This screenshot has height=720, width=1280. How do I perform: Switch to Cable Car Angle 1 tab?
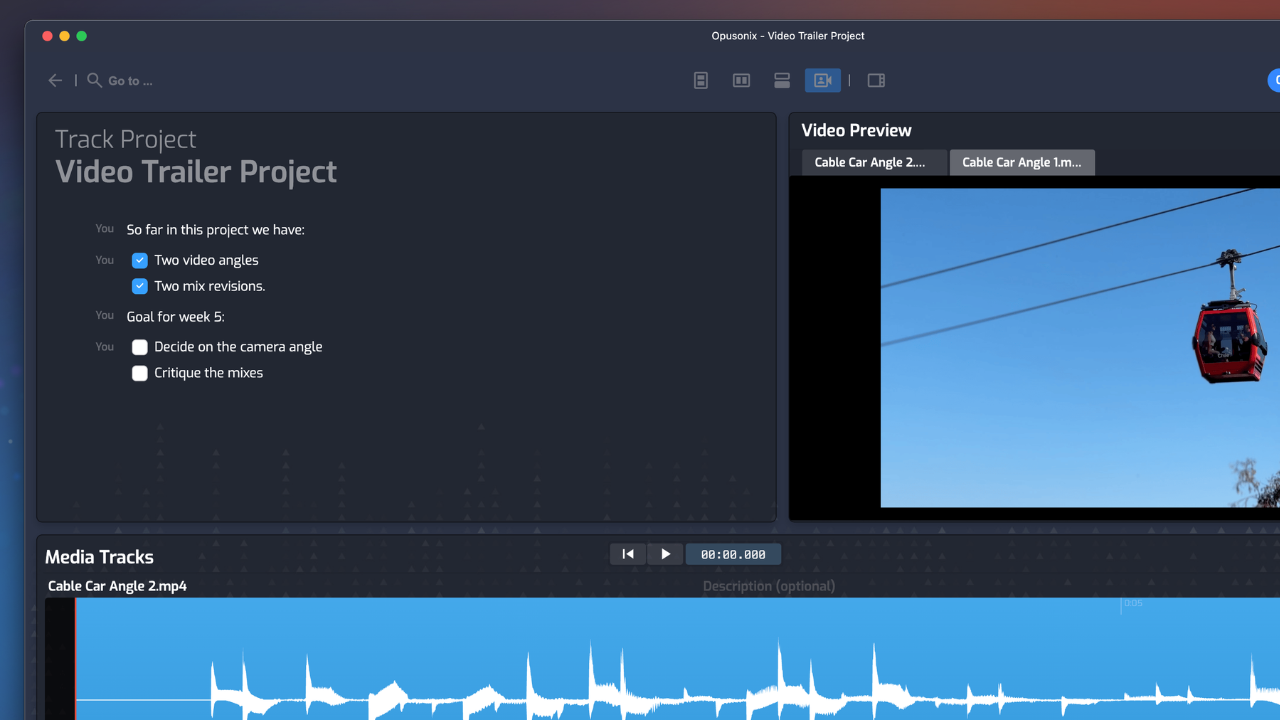click(x=1021, y=163)
